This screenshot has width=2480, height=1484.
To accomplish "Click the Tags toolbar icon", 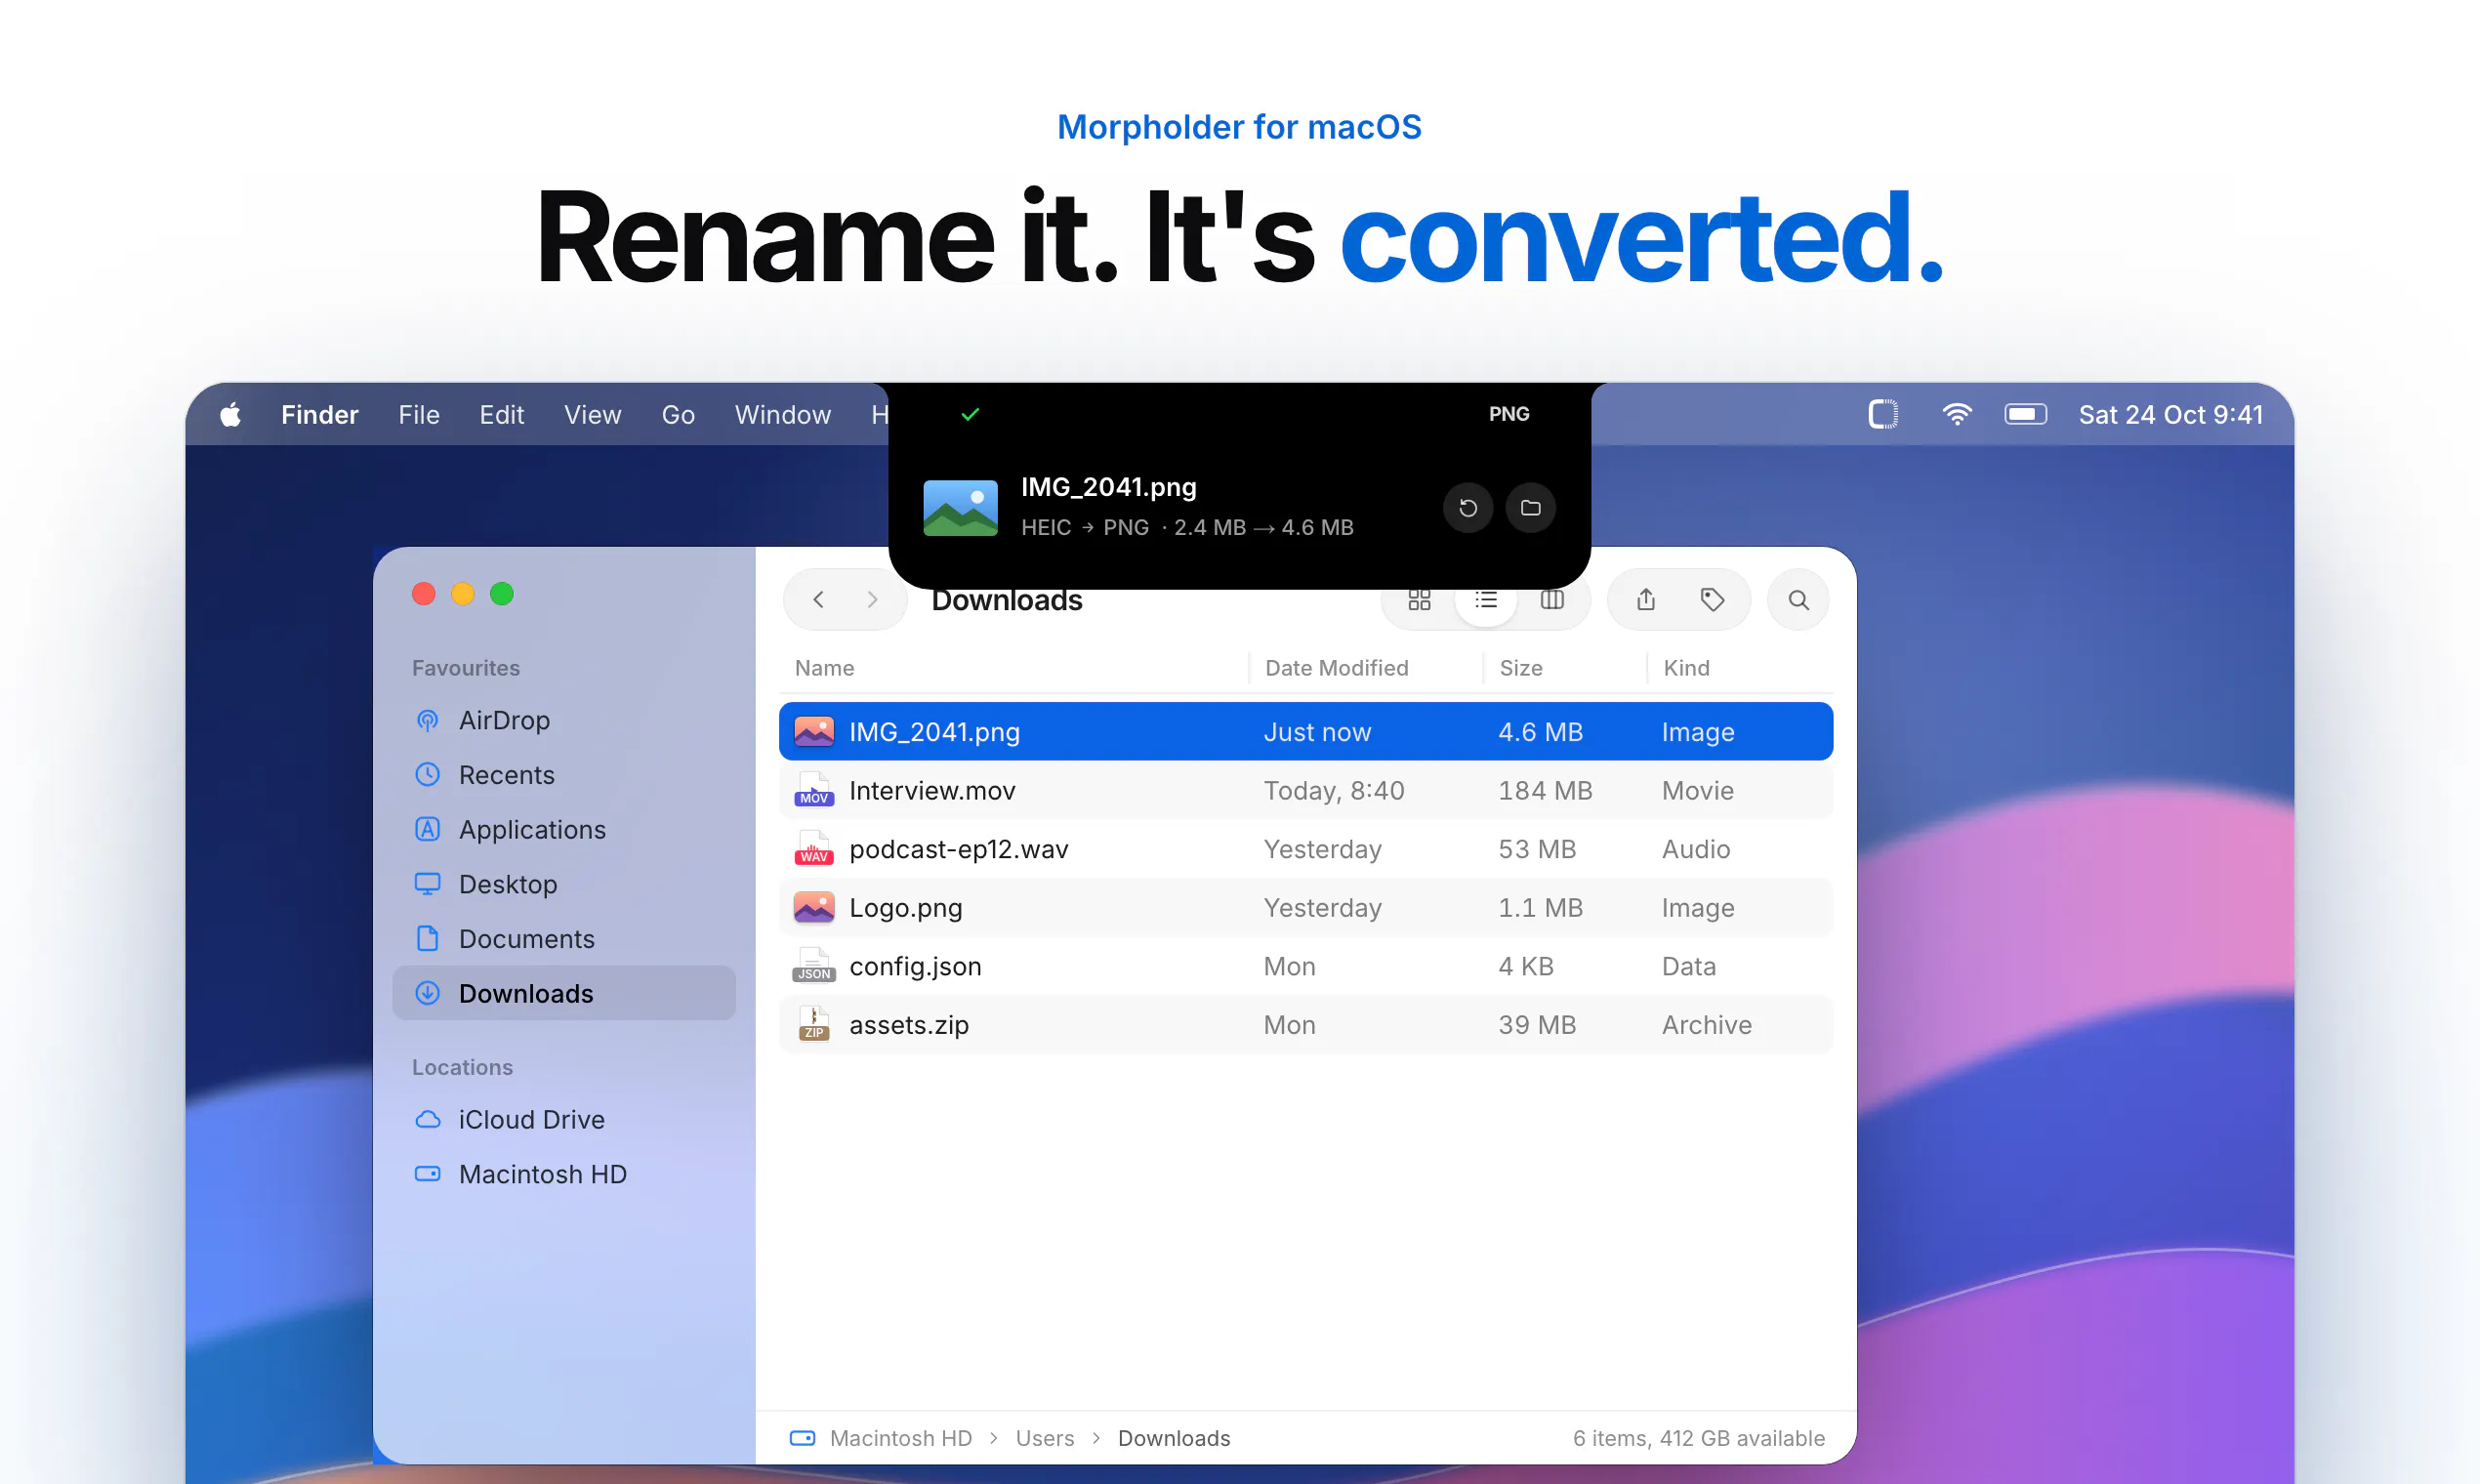I will tap(1712, 600).
